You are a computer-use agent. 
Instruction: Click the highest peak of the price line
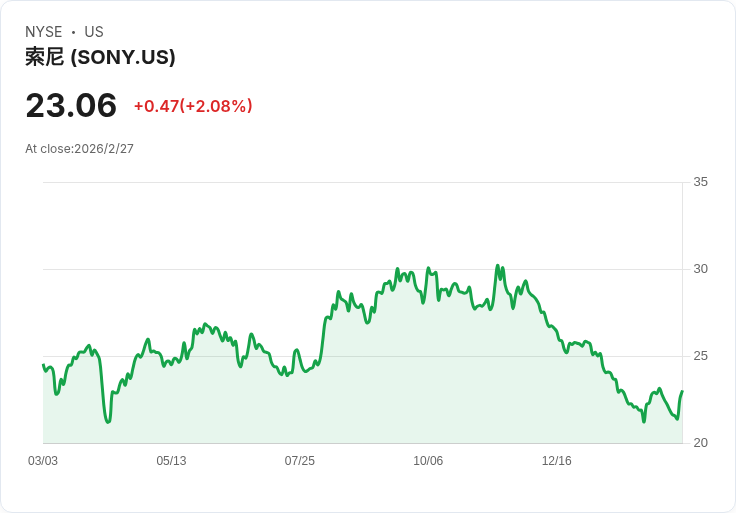497,266
